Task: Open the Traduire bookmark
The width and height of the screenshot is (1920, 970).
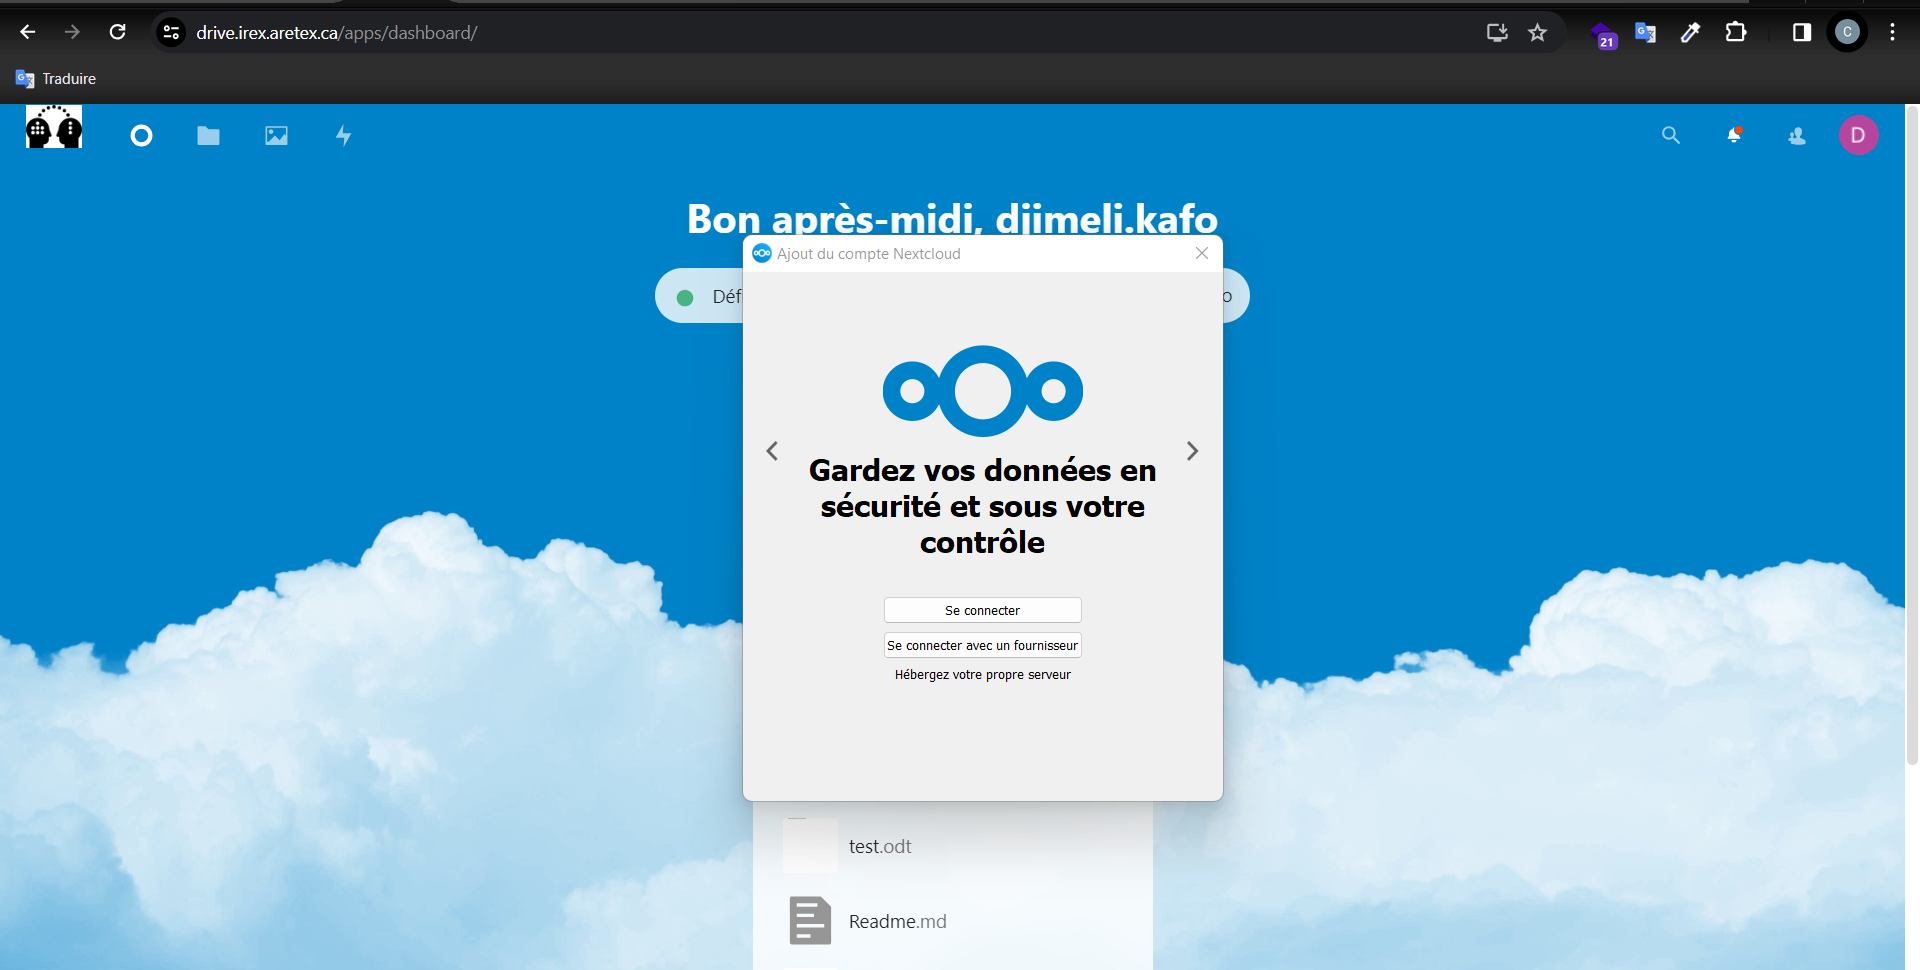Action: [56, 78]
